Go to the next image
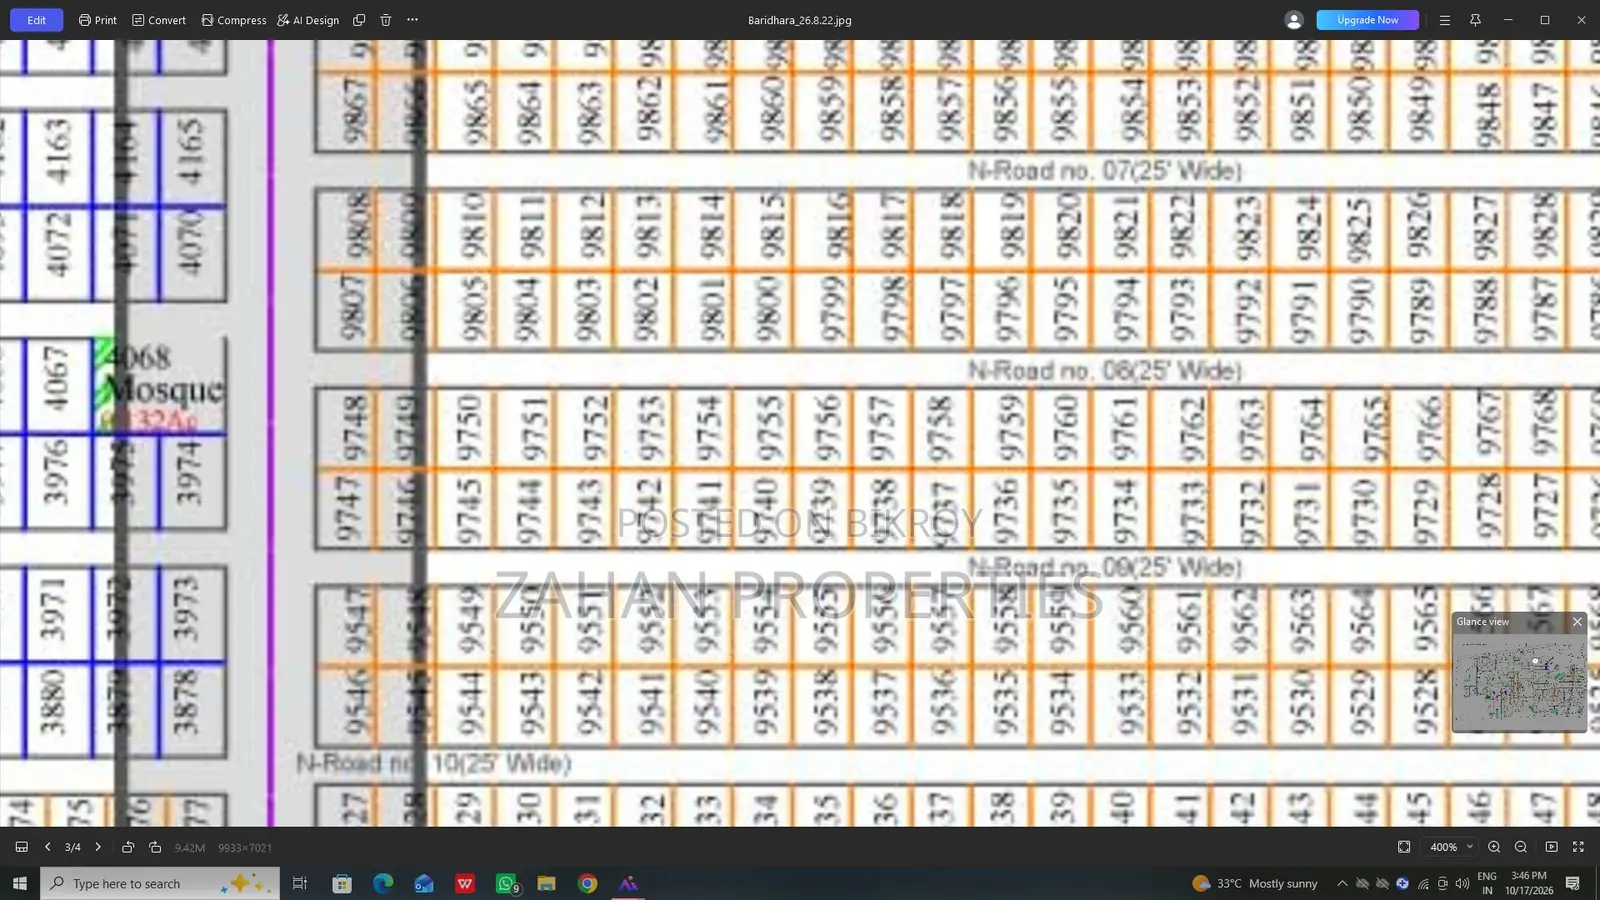This screenshot has width=1600, height=900. click(98, 847)
